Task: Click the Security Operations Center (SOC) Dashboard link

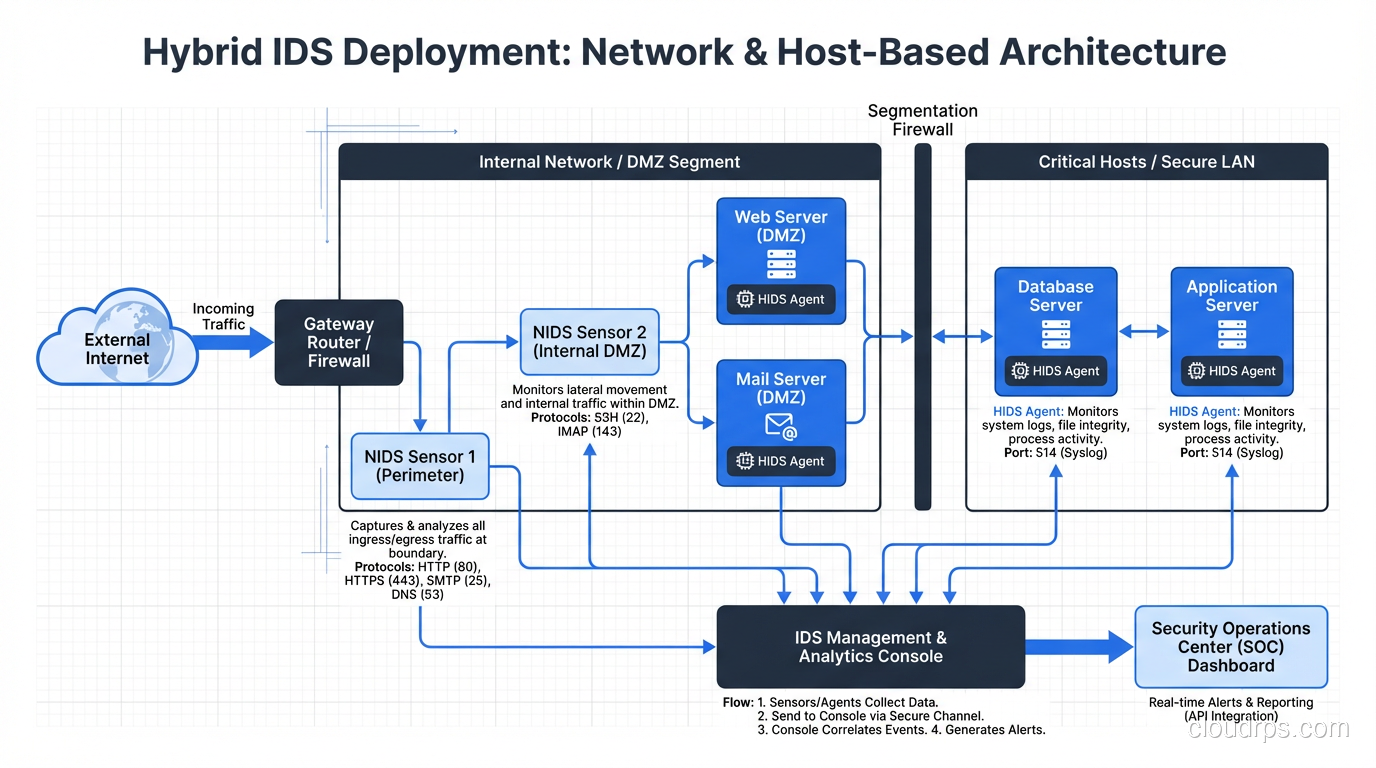Action: pos(1230,646)
